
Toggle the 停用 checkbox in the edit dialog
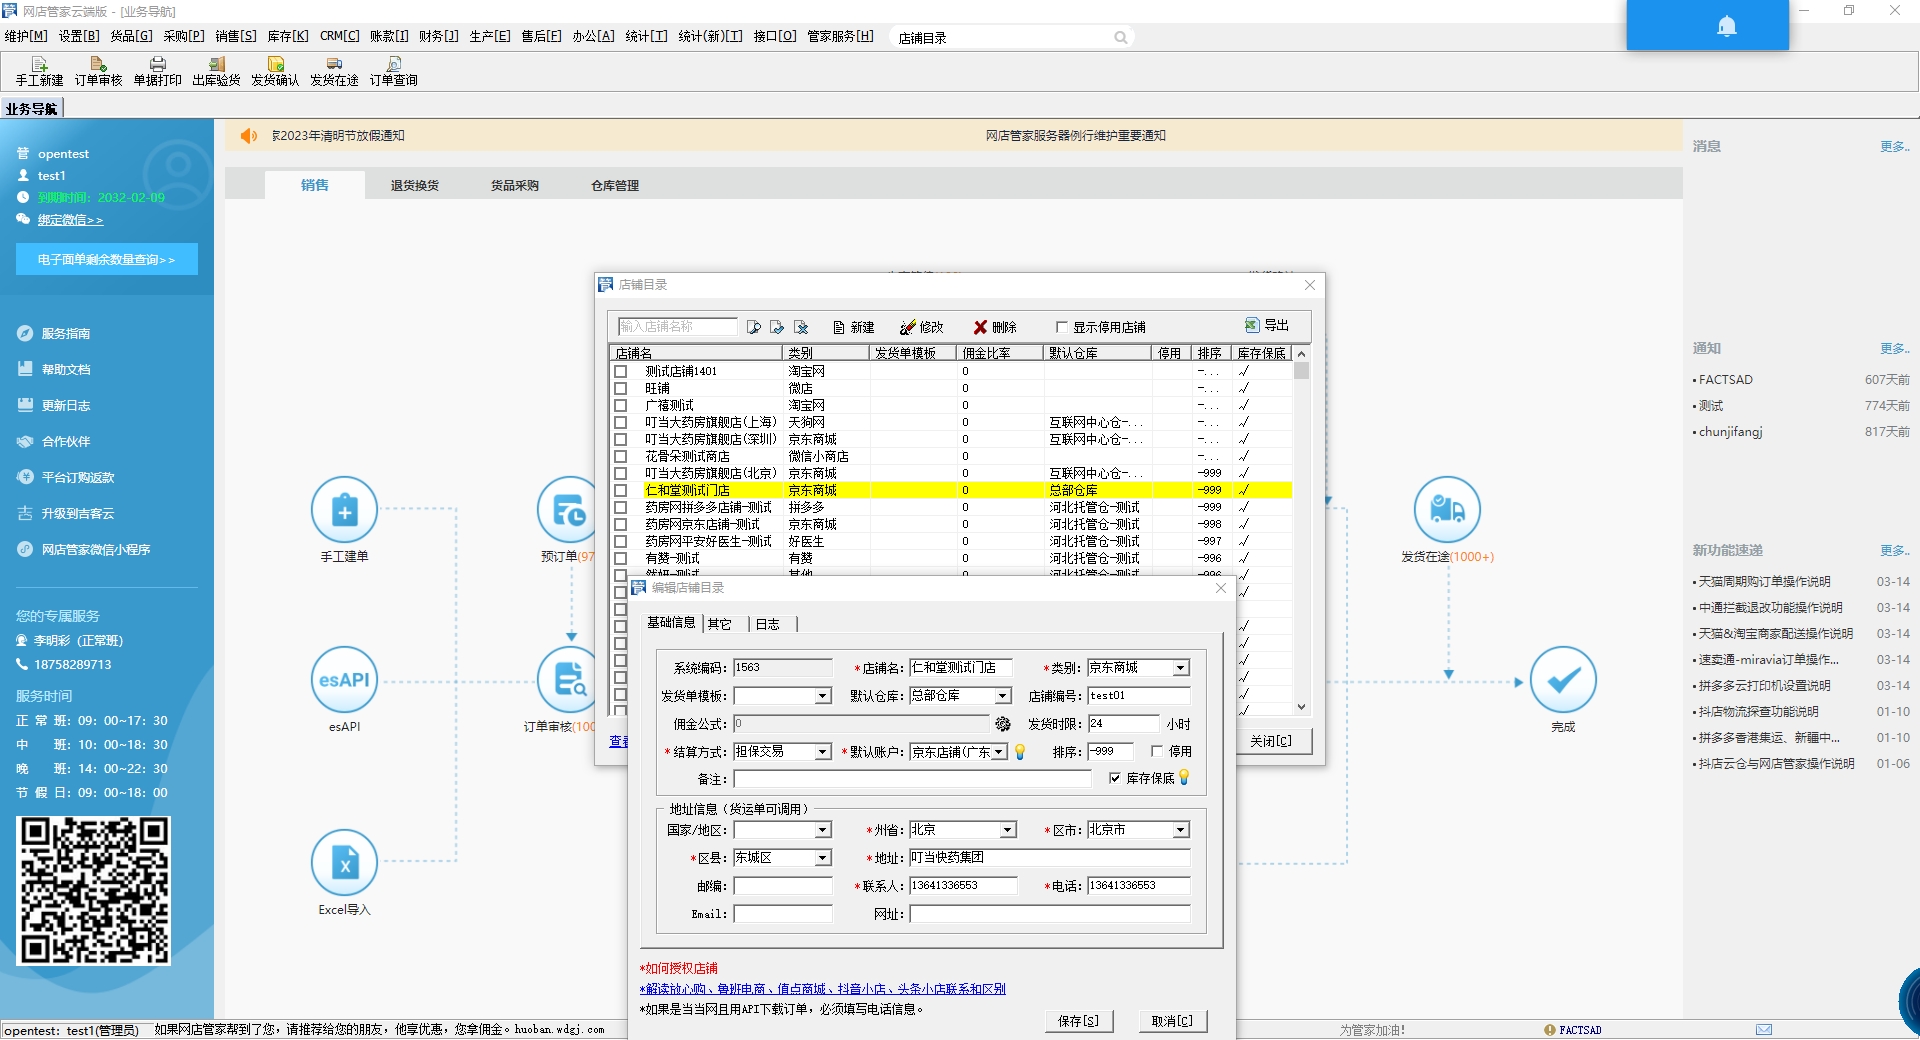click(1157, 751)
